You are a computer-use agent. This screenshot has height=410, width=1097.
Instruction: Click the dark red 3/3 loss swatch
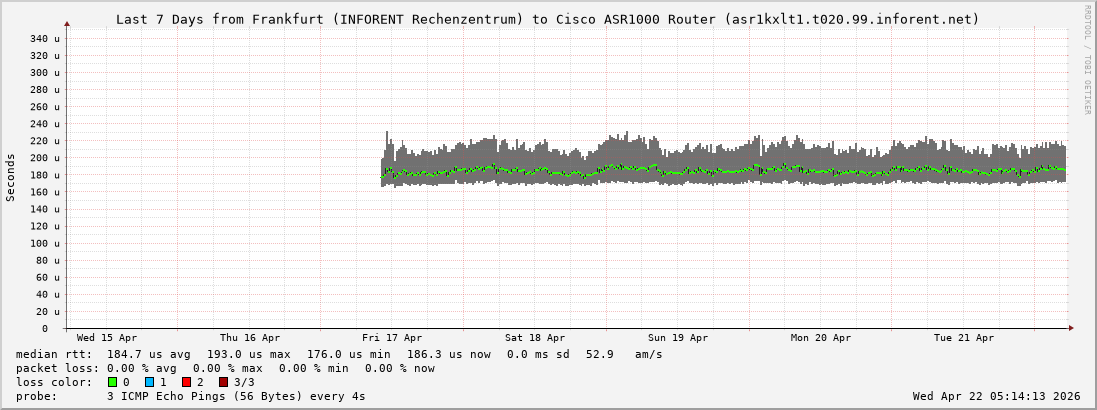(223, 382)
